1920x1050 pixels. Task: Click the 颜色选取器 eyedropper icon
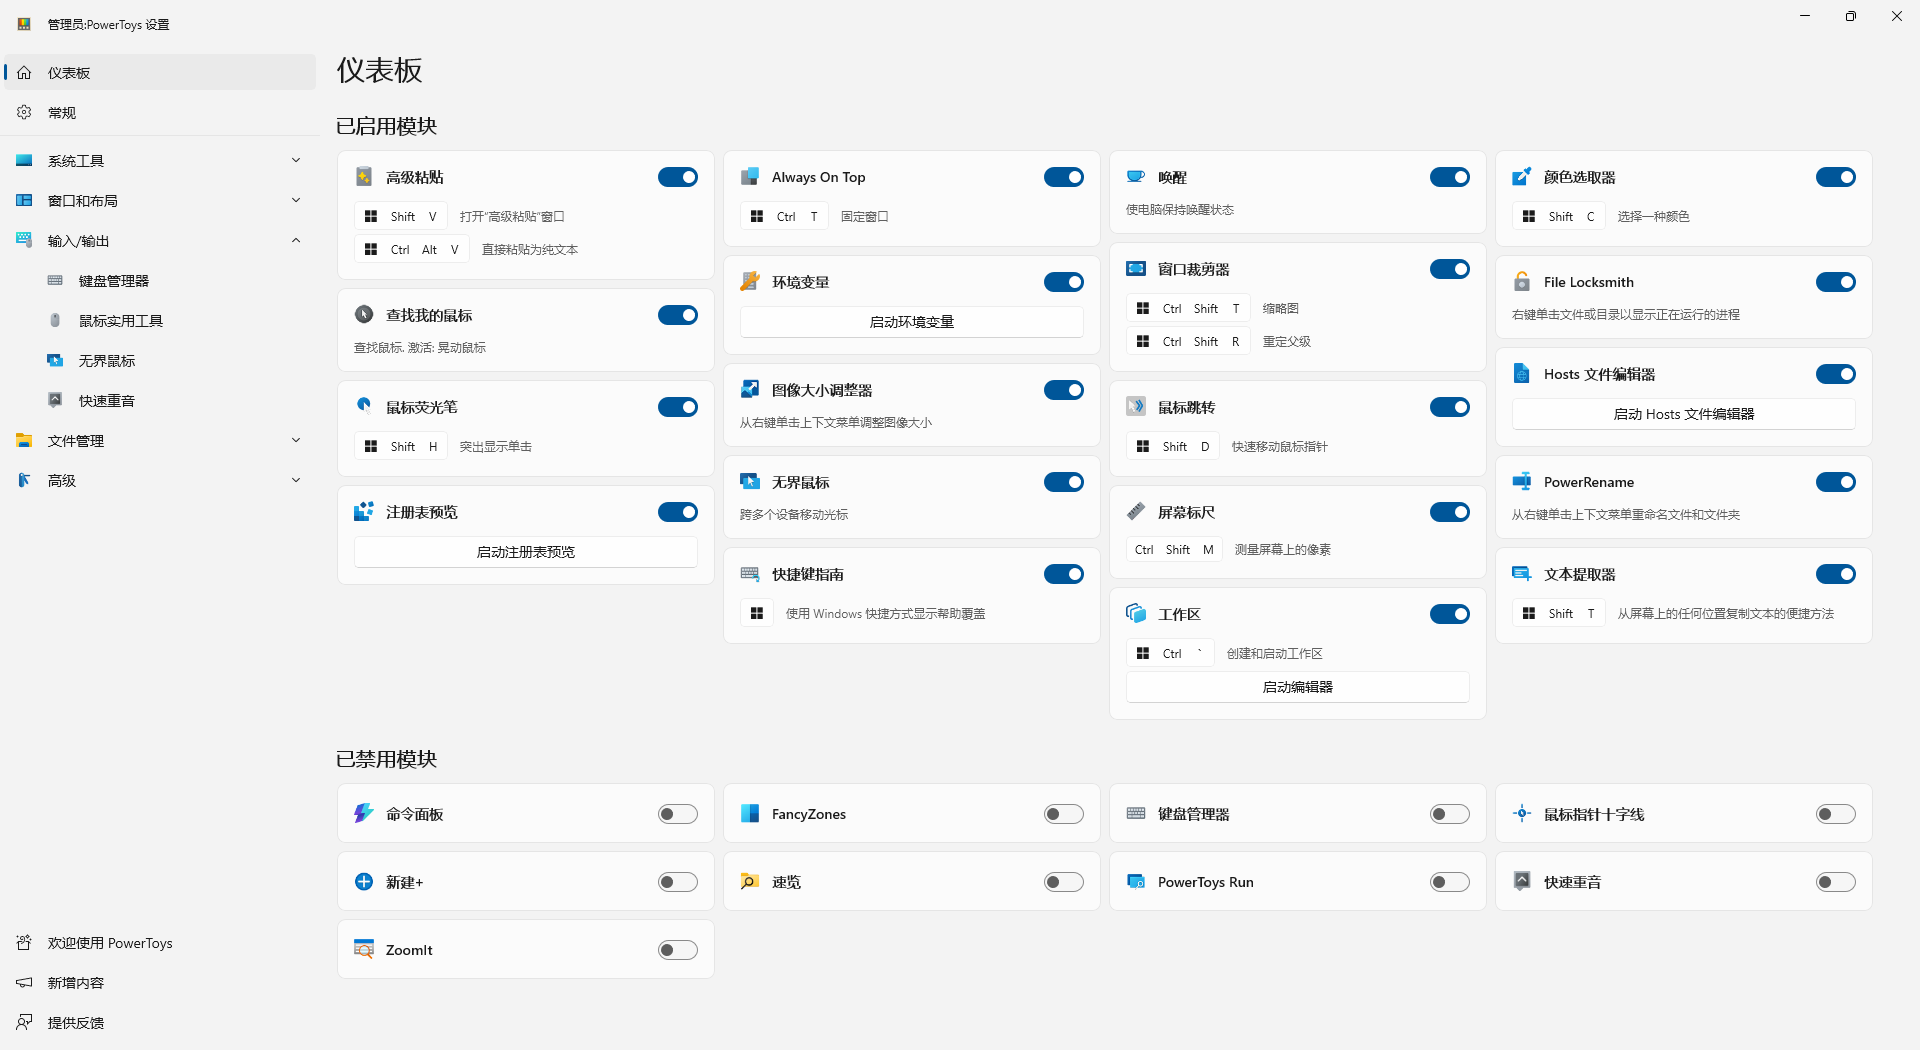click(x=1522, y=177)
